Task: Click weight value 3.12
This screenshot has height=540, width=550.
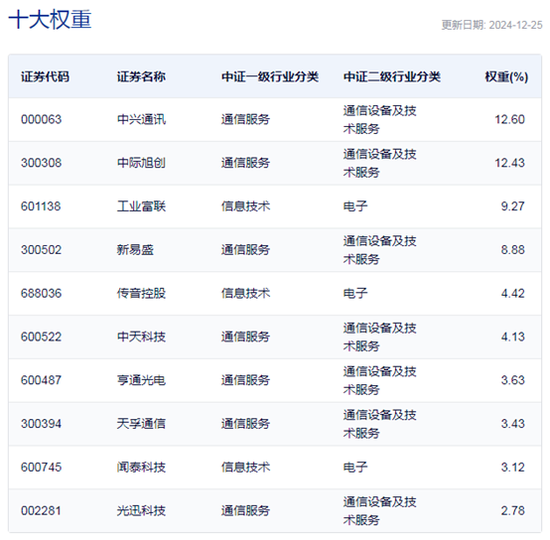Action: [x=512, y=467]
